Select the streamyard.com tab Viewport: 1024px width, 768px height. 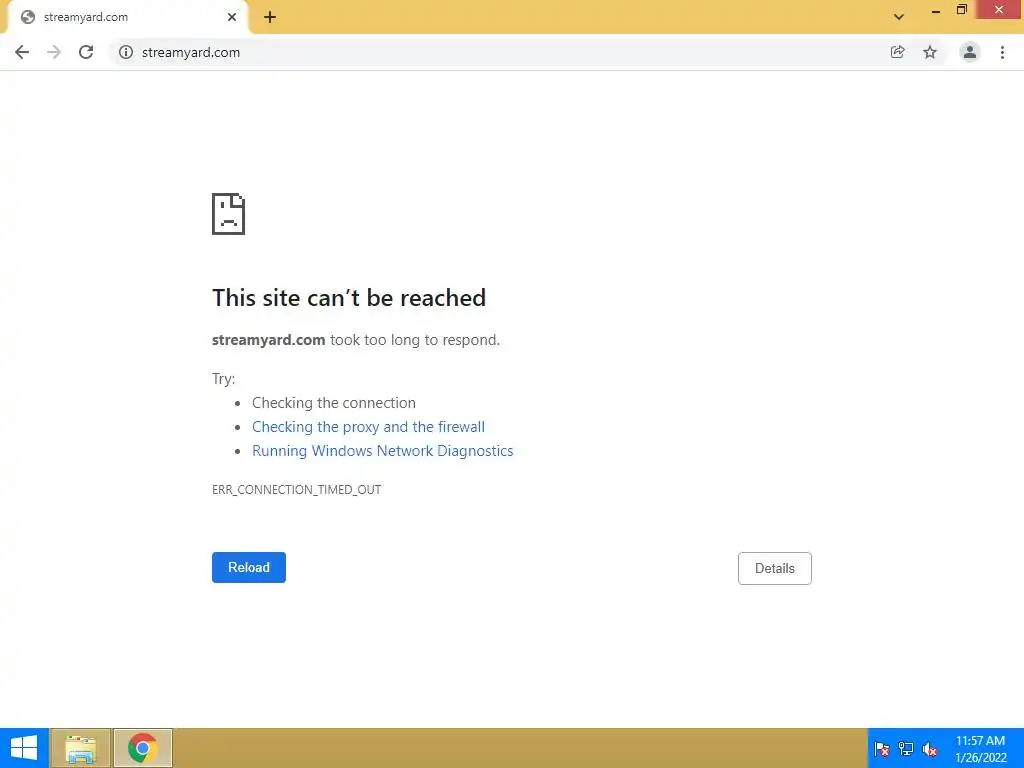click(127, 18)
